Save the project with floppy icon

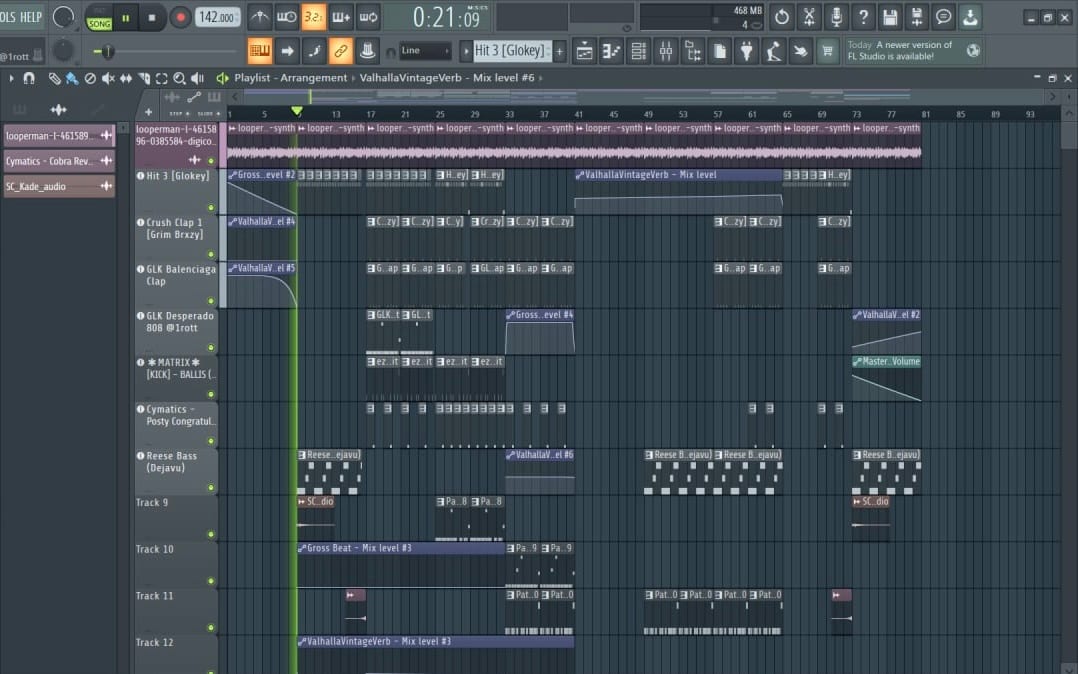(890, 17)
